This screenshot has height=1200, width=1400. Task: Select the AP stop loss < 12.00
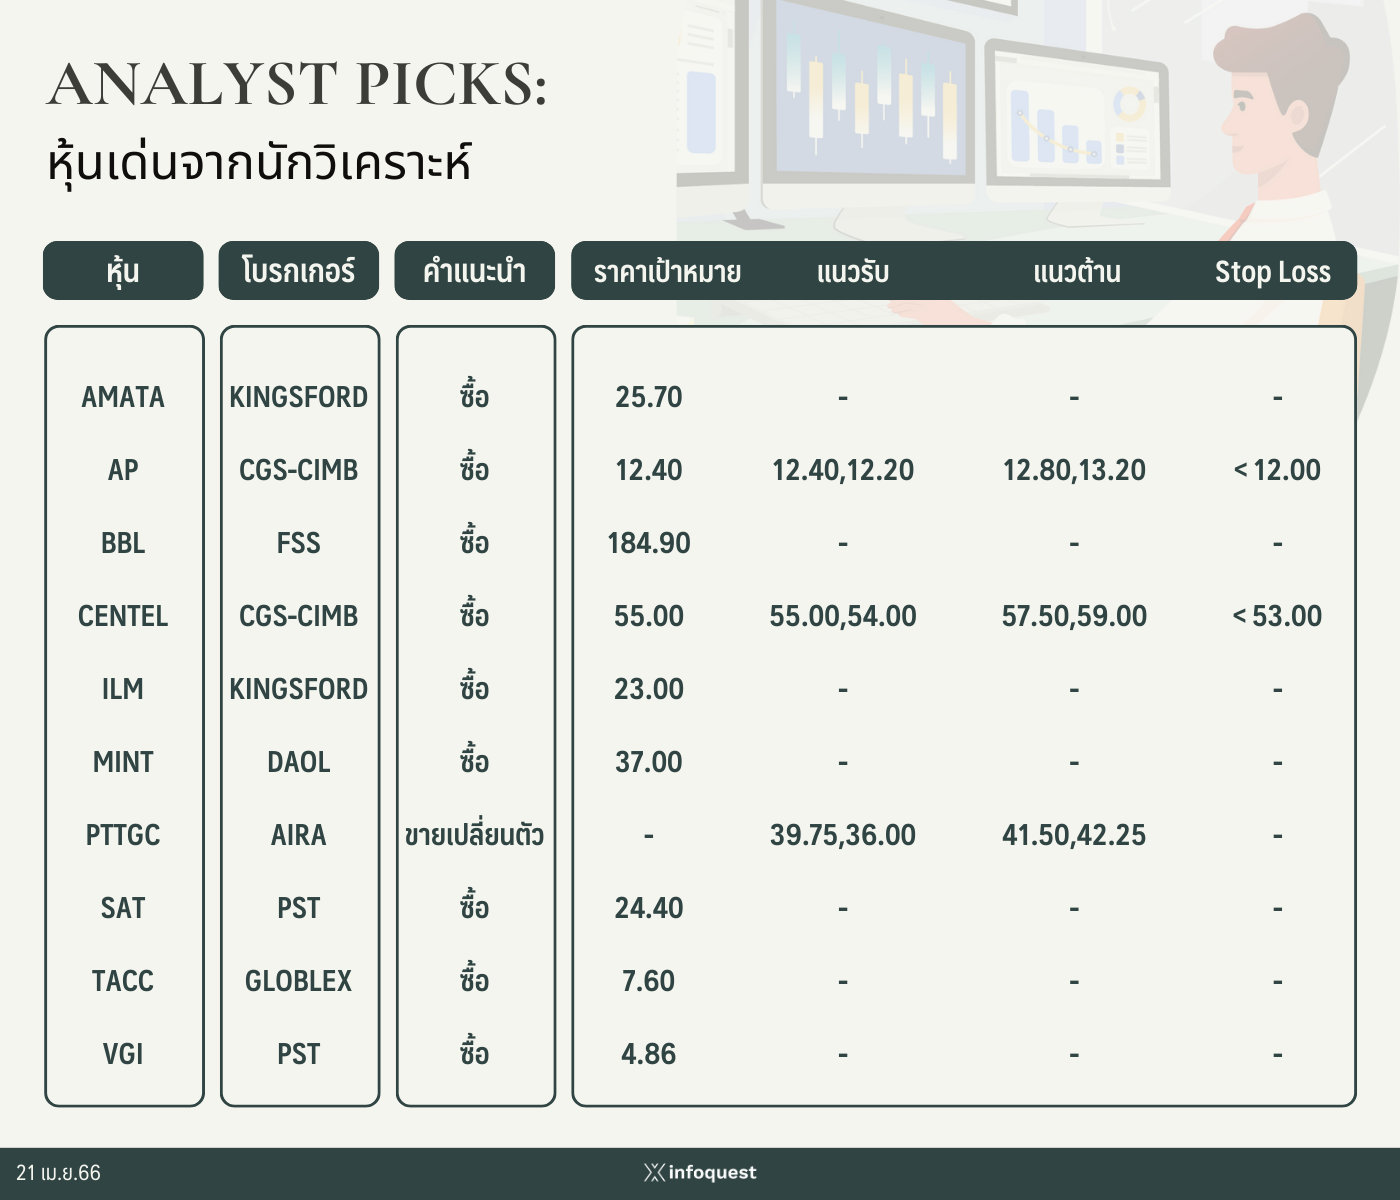click(1277, 470)
